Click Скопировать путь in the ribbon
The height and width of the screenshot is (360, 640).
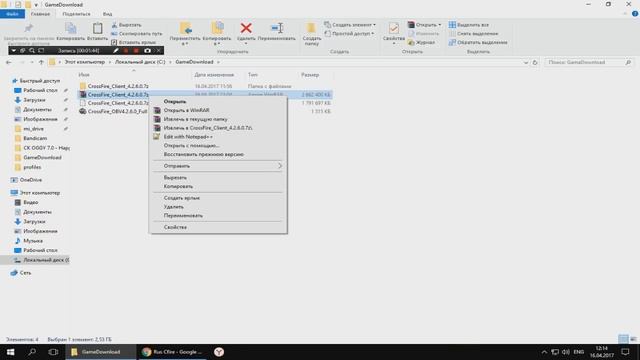click(x=137, y=33)
